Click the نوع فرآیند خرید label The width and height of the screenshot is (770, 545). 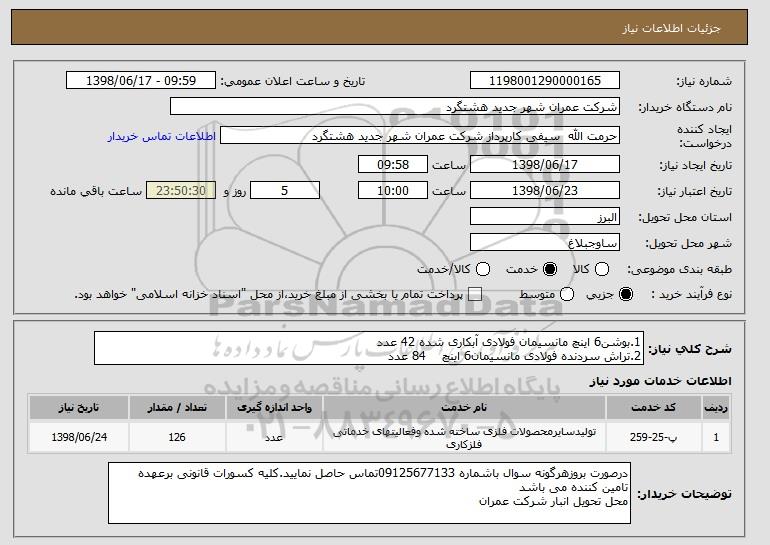click(691, 294)
